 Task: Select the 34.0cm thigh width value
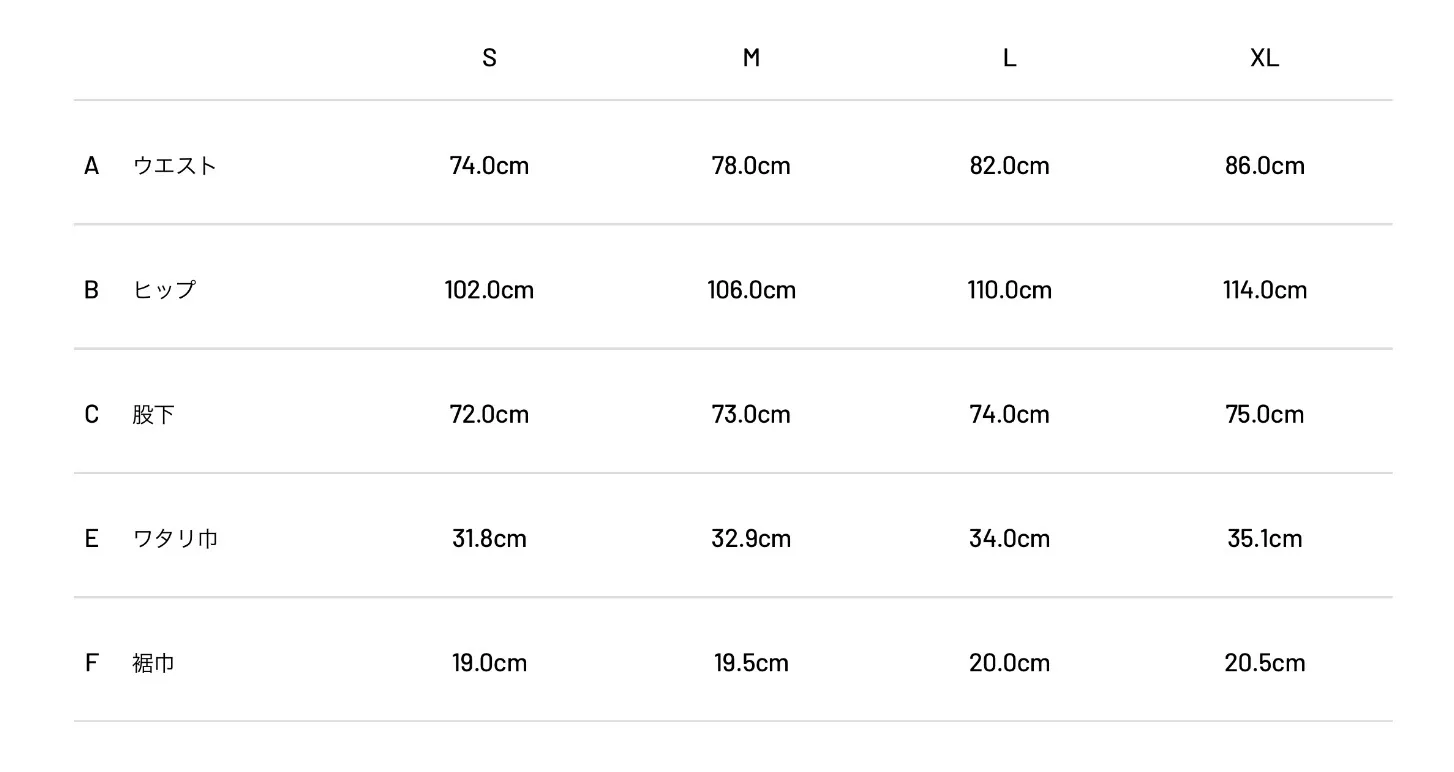click(1009, 539)
